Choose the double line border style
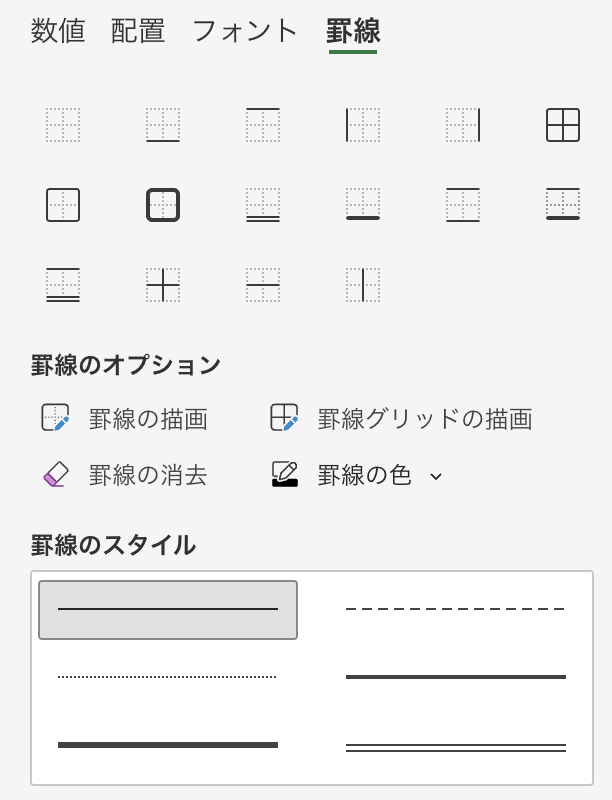Screen dimensions: 612x800 pos(455,747)
